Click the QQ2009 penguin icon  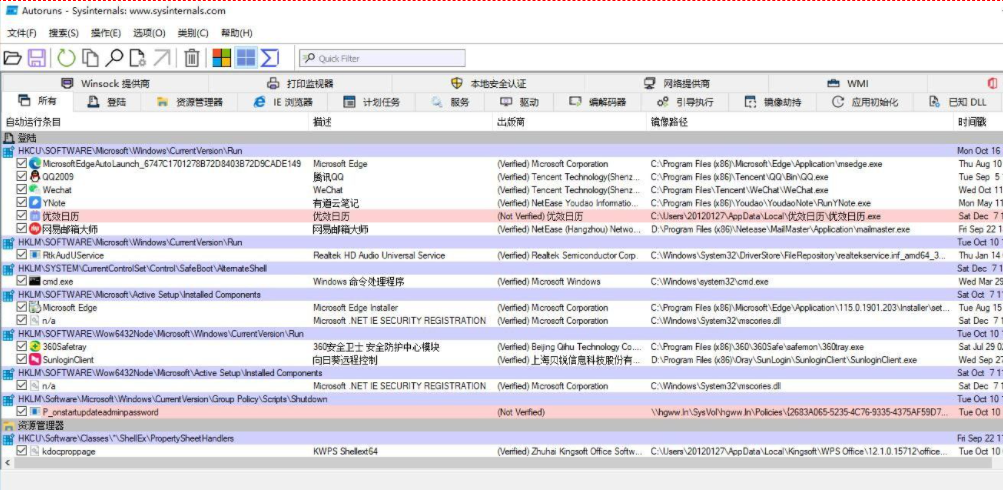(x=35, y=177)
